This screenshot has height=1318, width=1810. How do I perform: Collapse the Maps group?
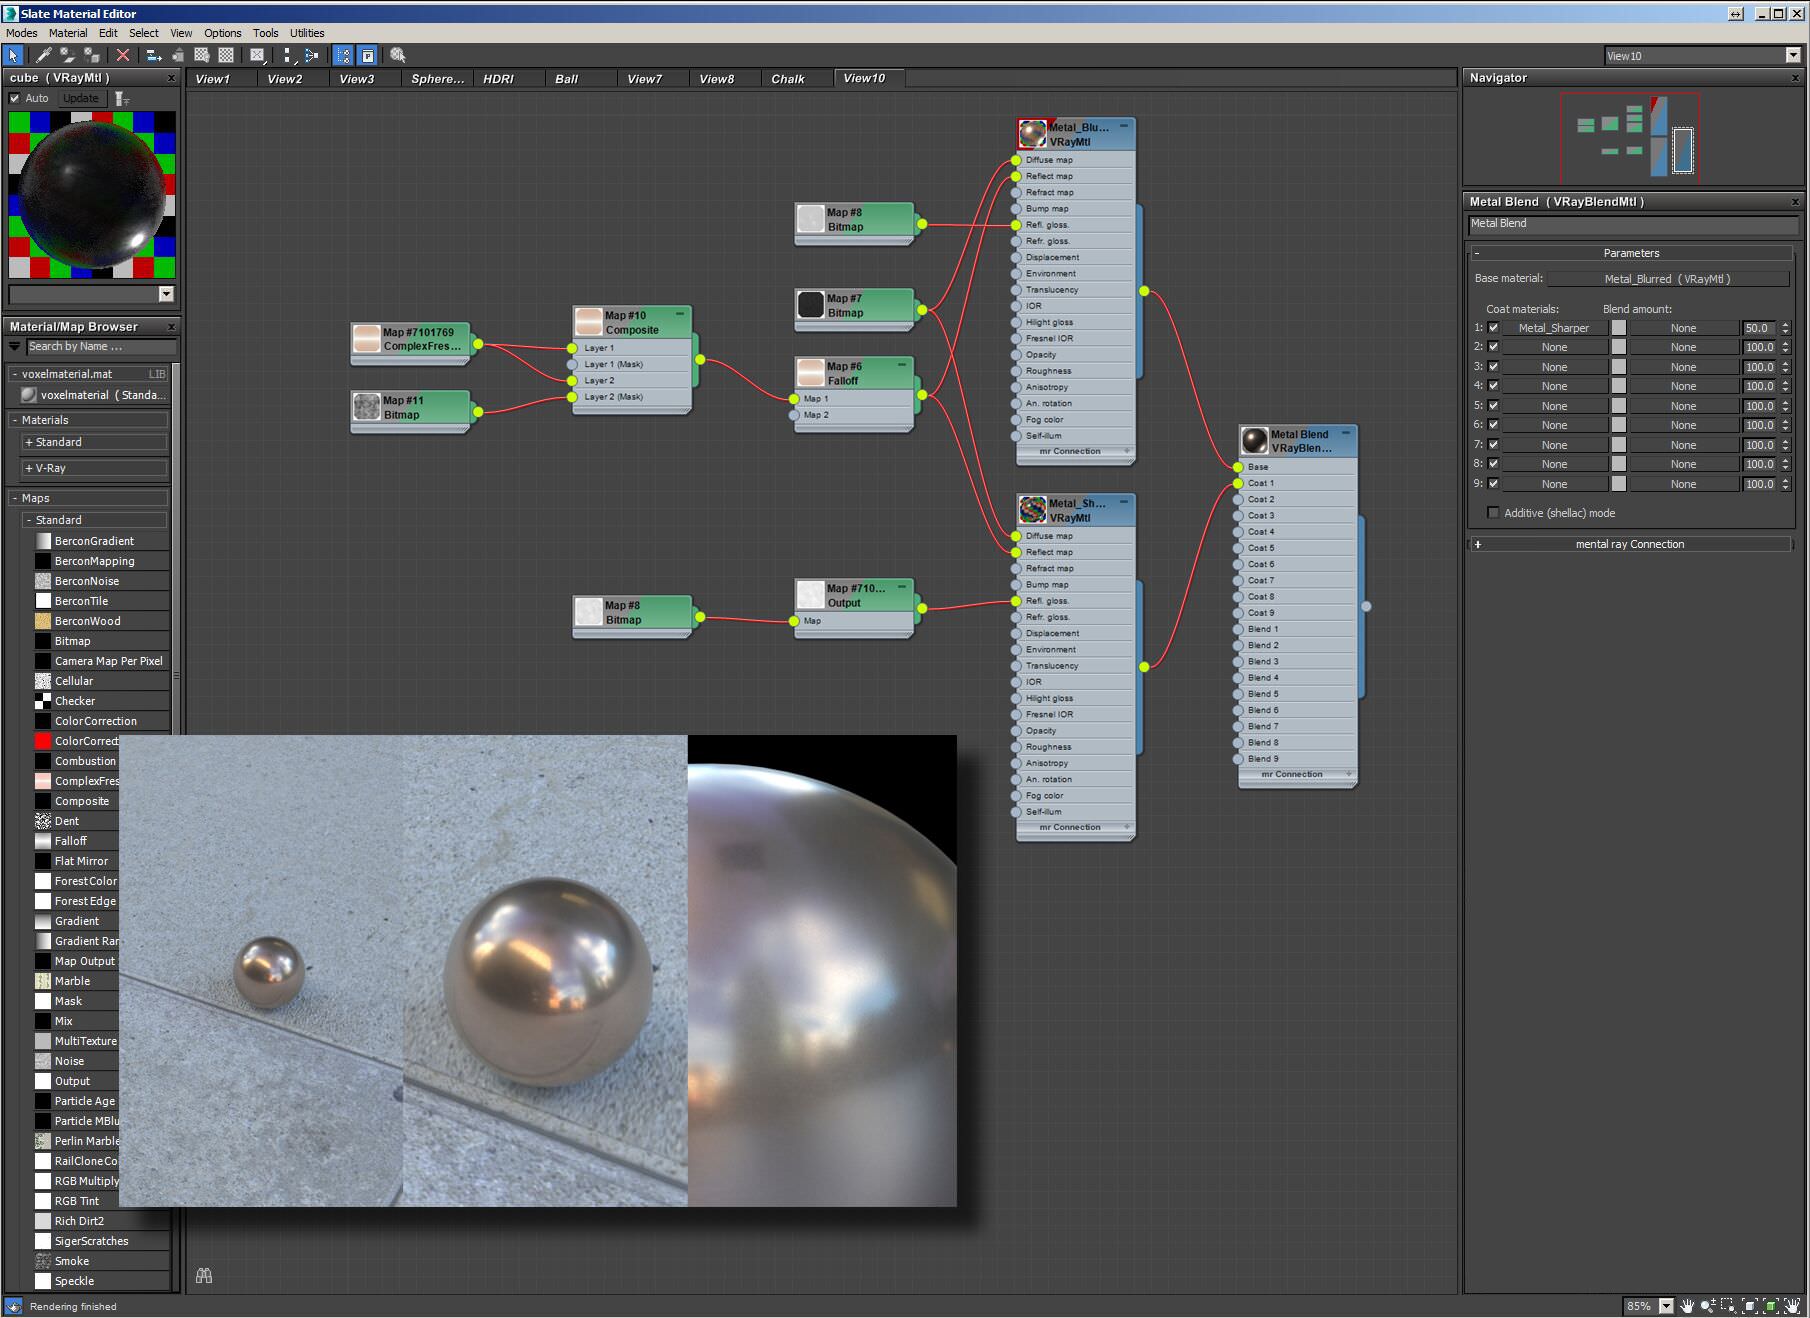tap(15, 498)
